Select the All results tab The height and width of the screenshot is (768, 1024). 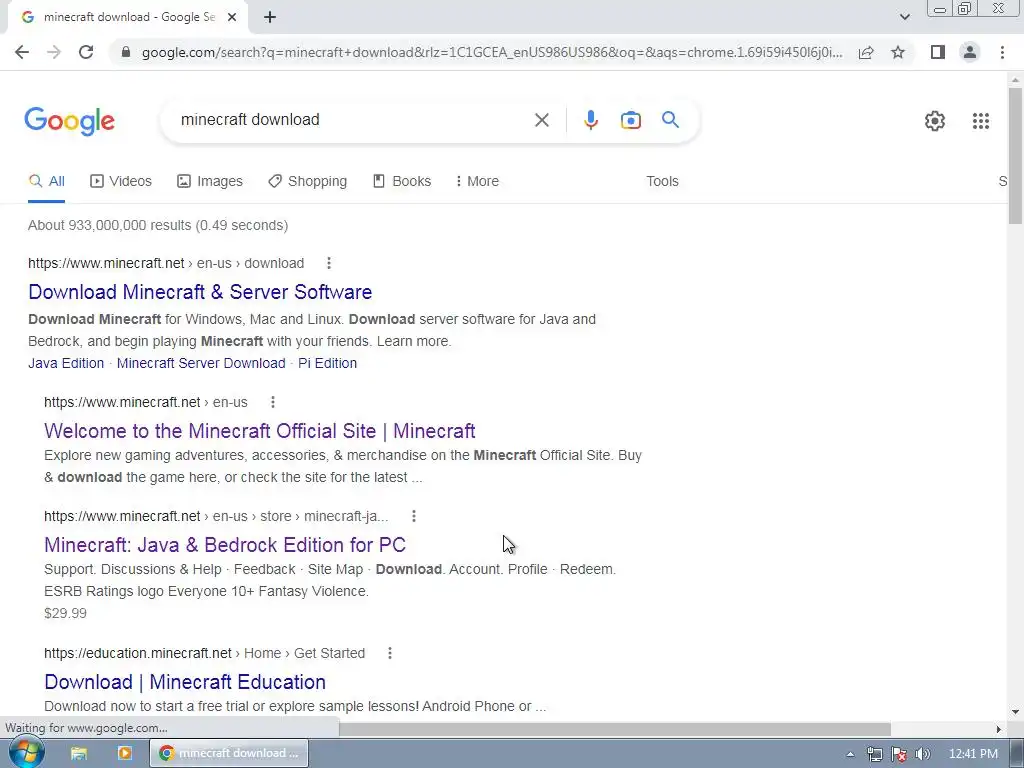coord(46,182)
